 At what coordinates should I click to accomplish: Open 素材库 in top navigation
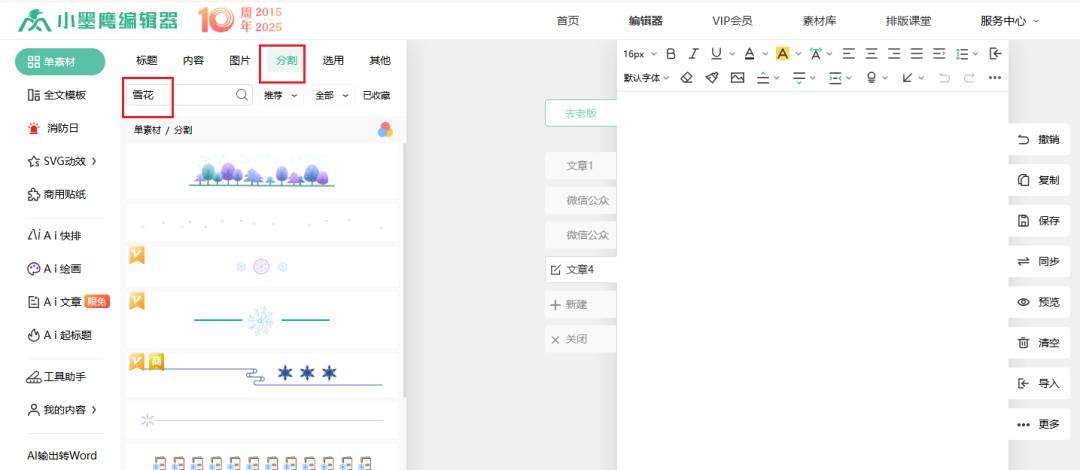[x=820, y=21]
